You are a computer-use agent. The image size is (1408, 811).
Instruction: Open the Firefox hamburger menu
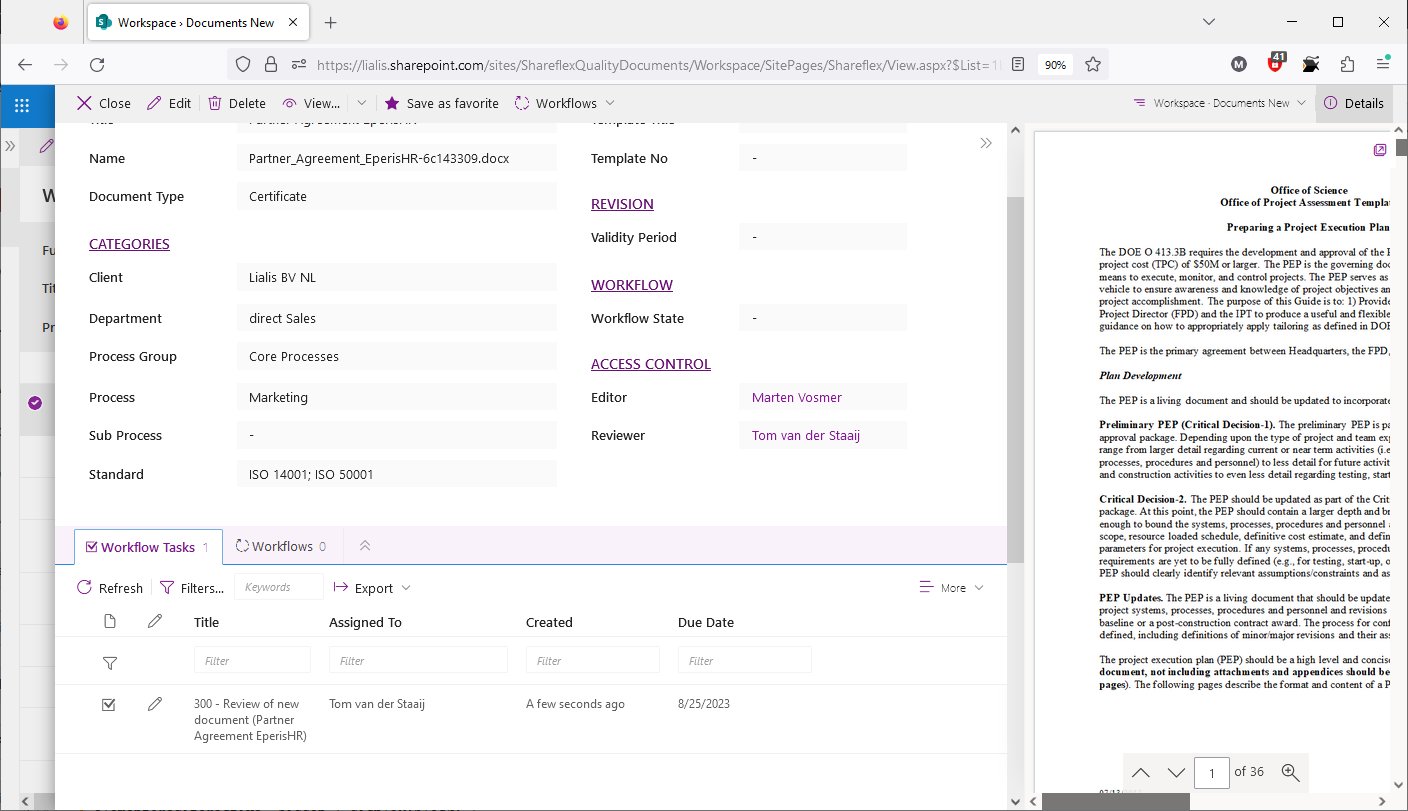click(1383, 64)
